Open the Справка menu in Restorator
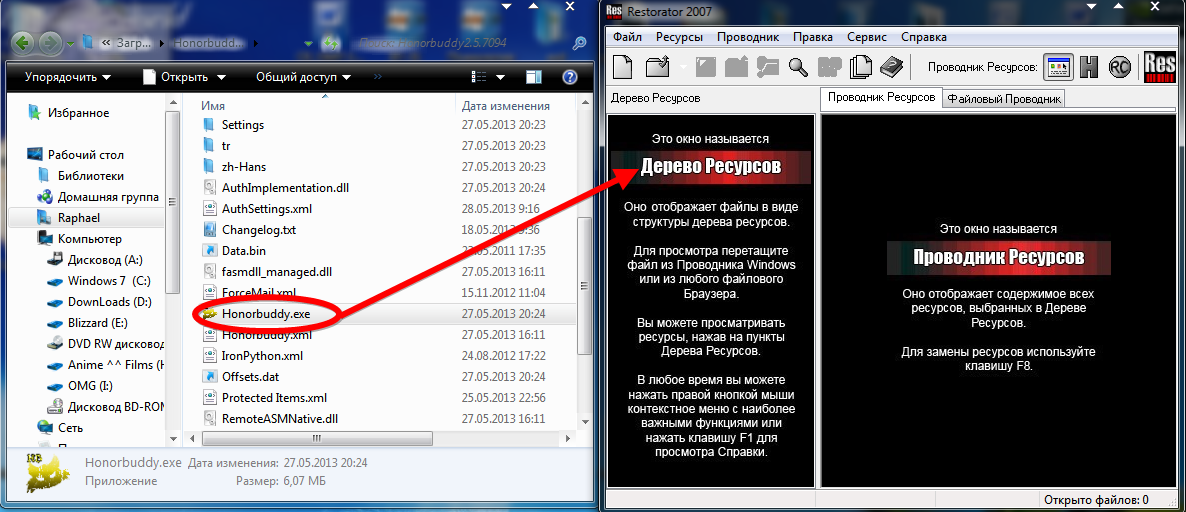 pos(924,36)
